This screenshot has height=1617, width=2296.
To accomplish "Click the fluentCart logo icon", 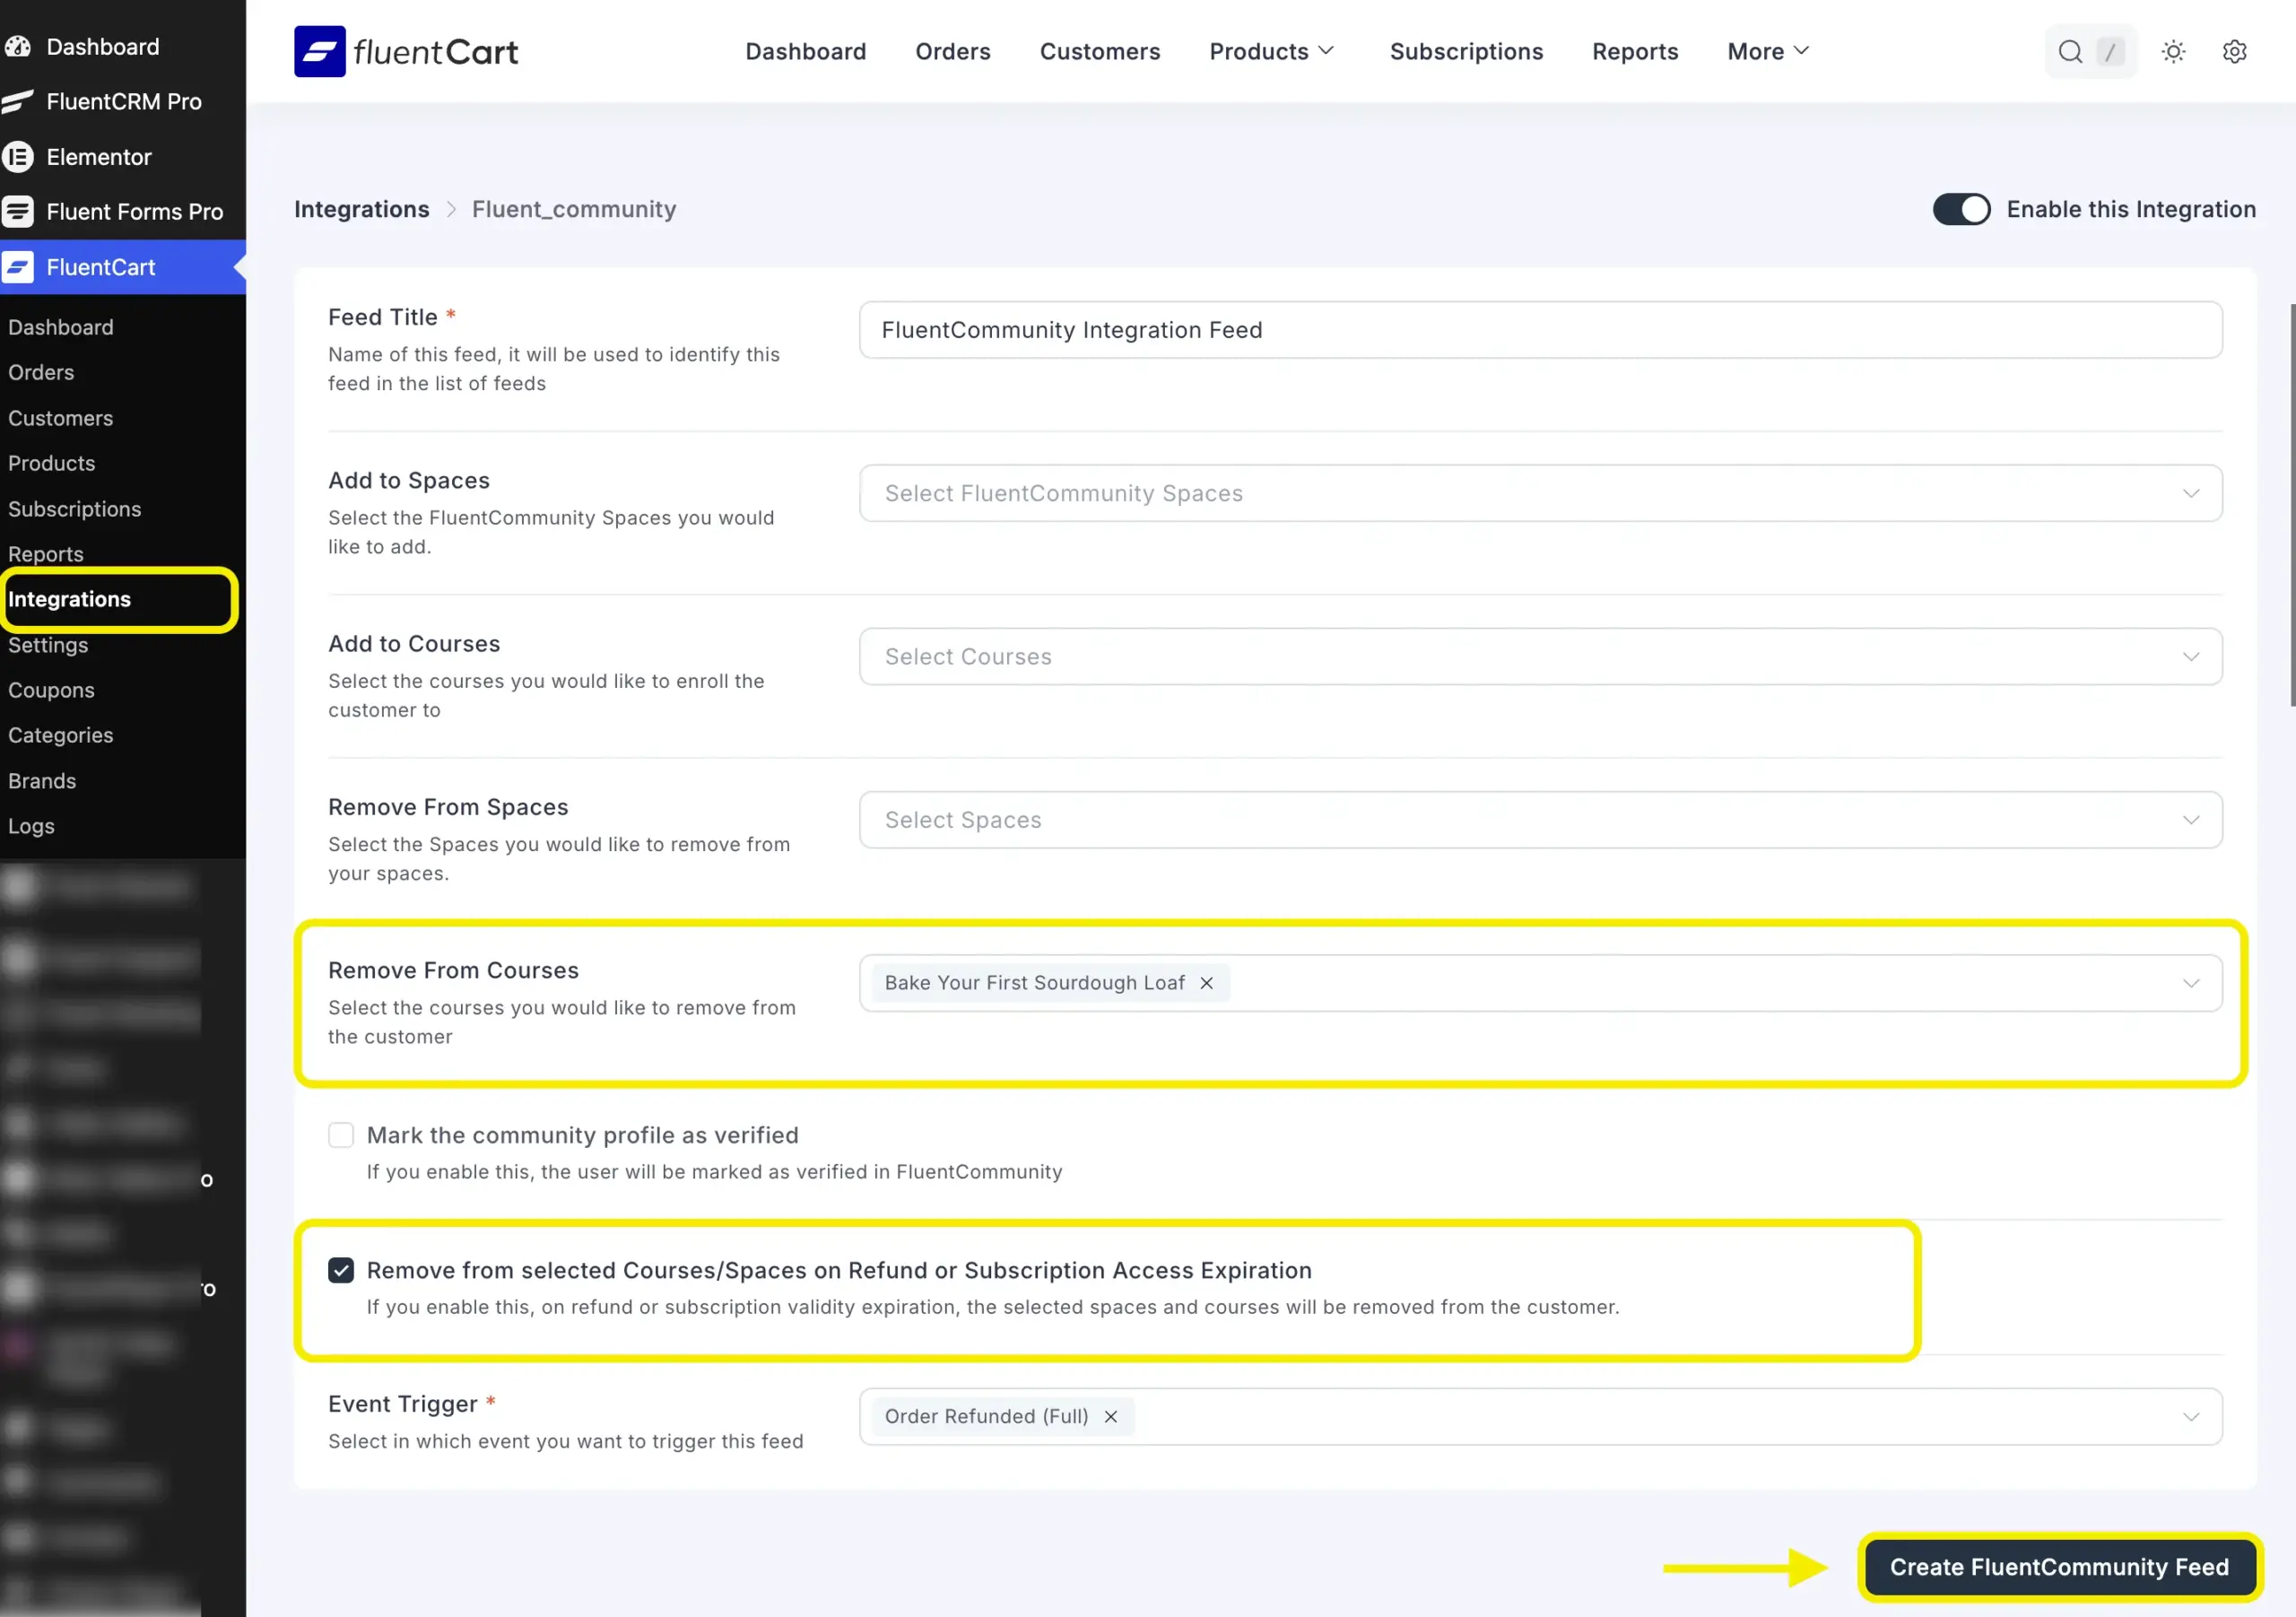I will tap(319, 51).
